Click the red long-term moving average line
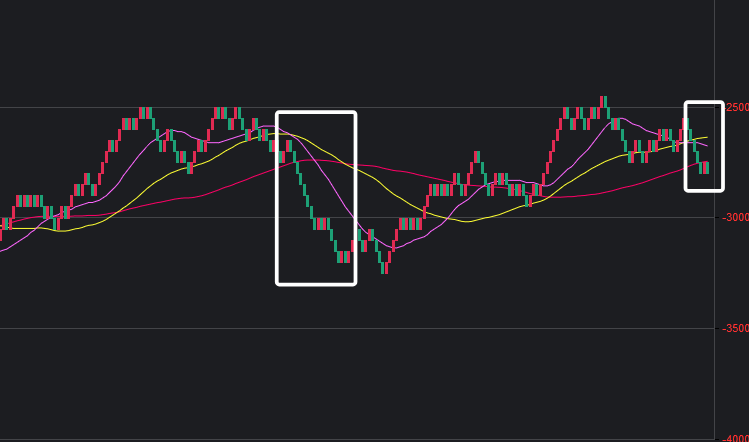 (200, 196)
